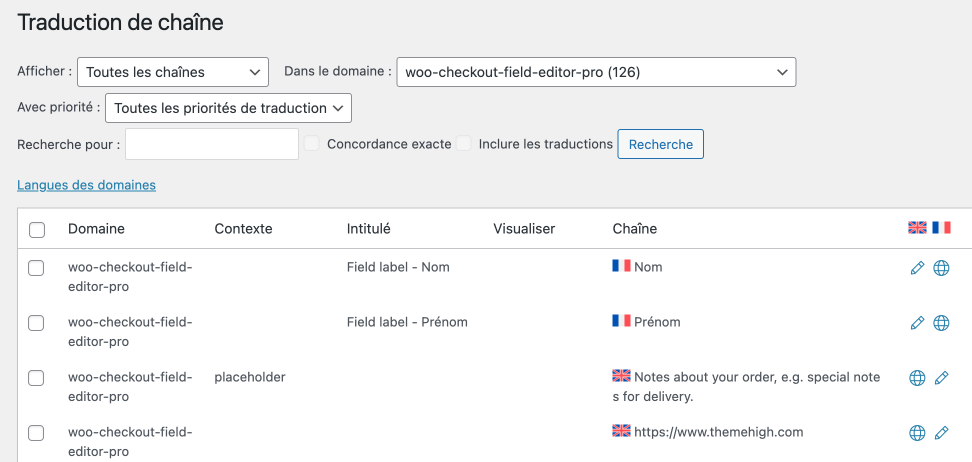Click the globe icon in the Prénom row
Viewport: 972px width, 462px height.
pyautogui.click(x=941, y=322)
